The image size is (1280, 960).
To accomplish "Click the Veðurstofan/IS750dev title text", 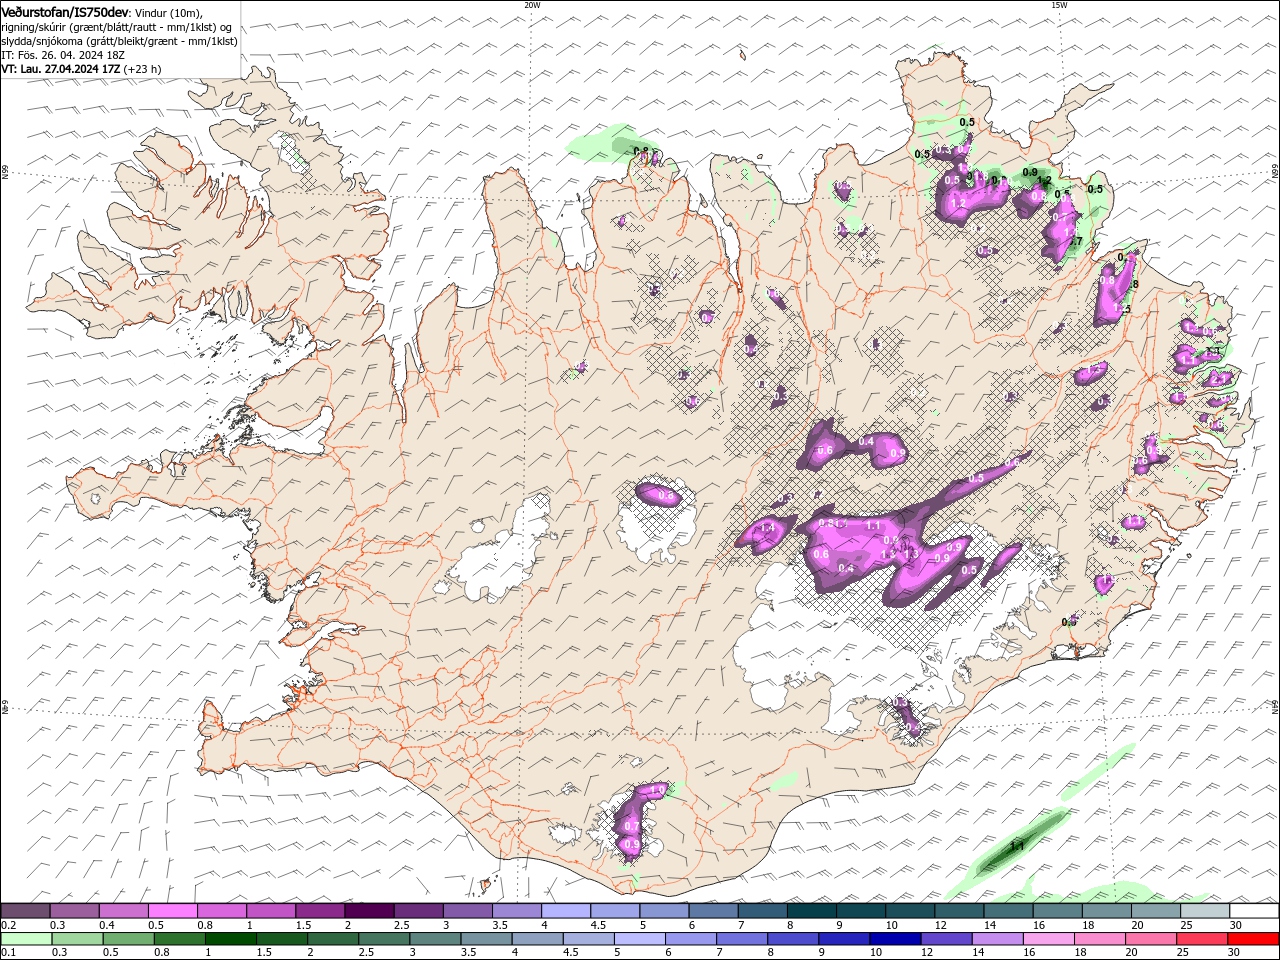I will coord(66,11).
